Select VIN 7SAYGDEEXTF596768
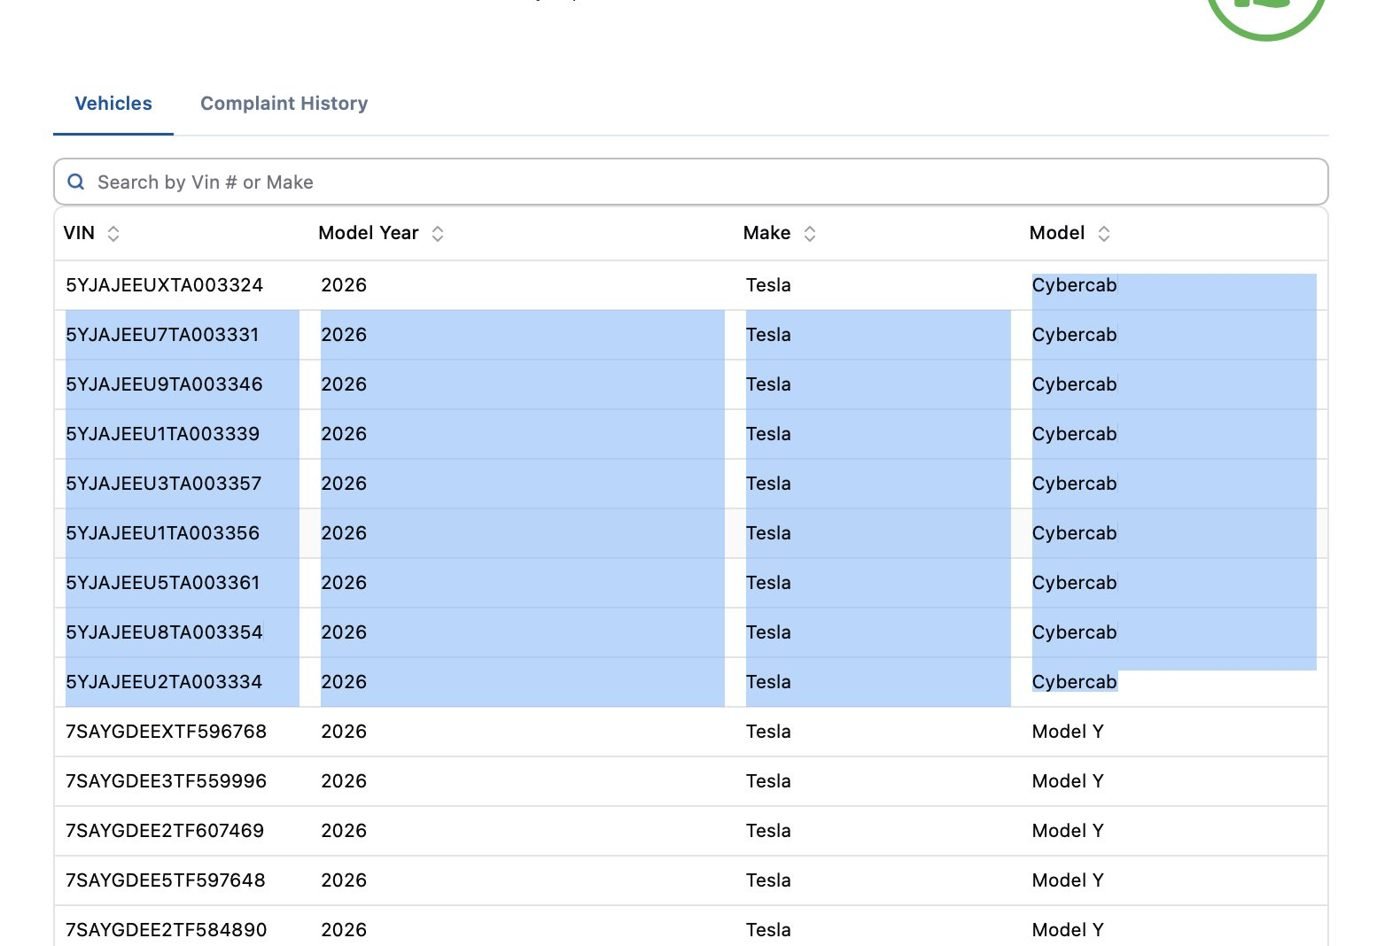1400x946 pixels. click(x=166, y=732)
